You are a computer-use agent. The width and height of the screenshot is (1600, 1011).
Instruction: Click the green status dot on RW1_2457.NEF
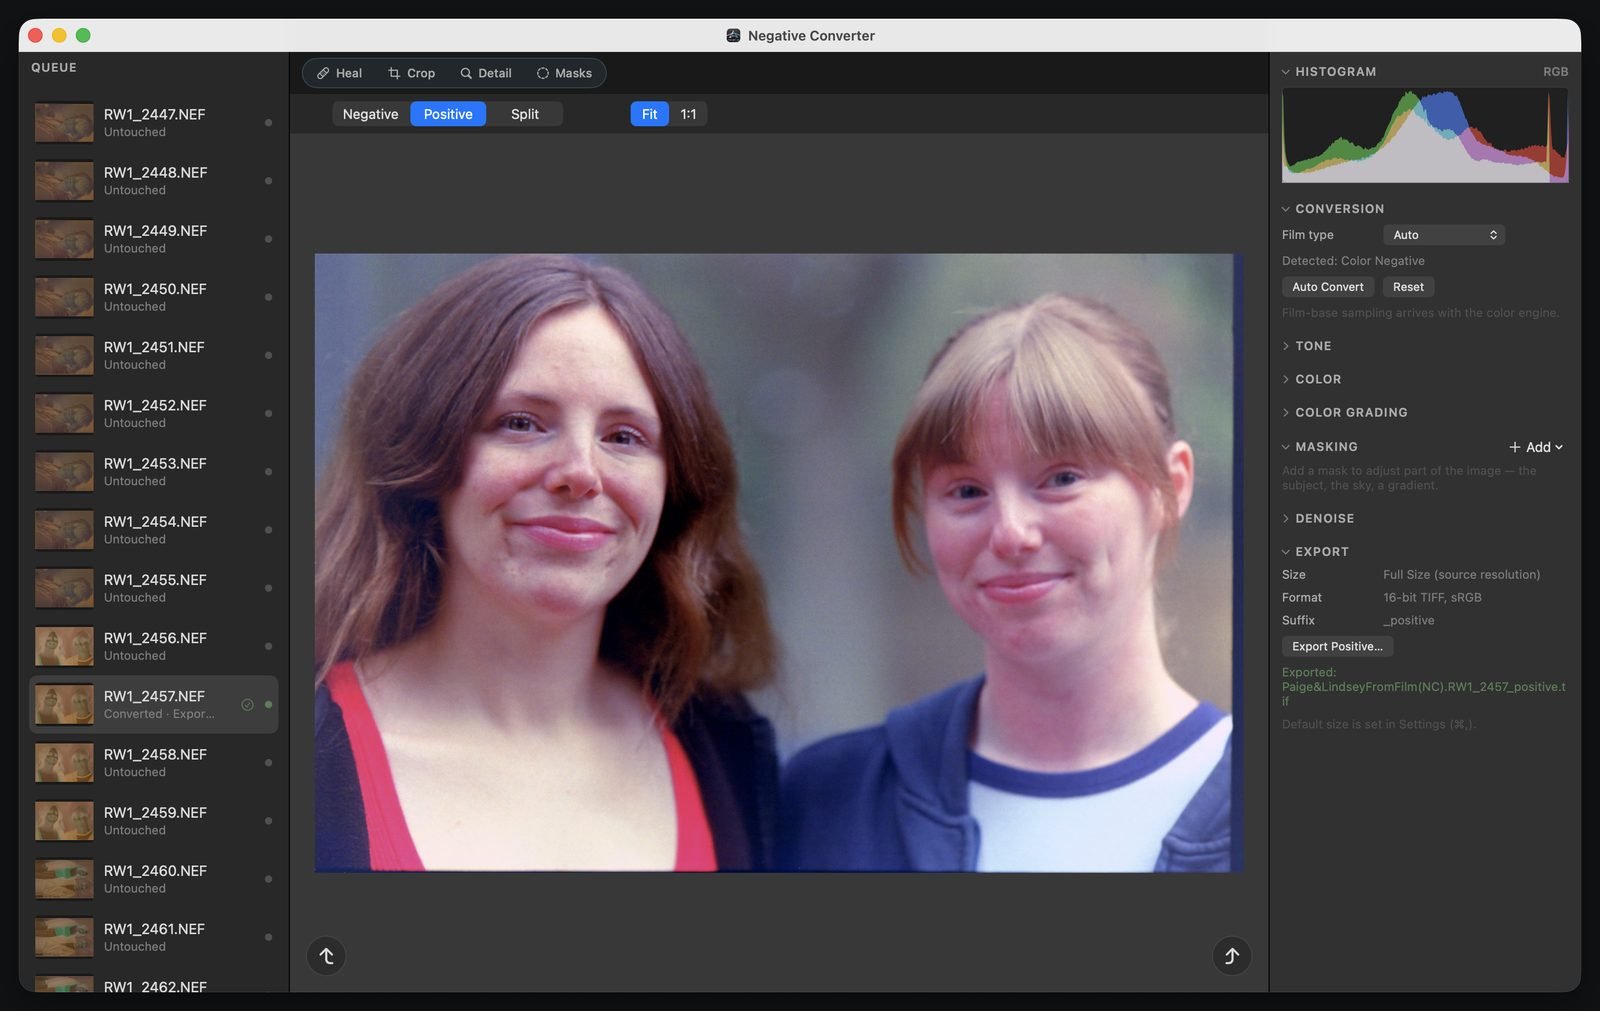(x=268, y=705)
